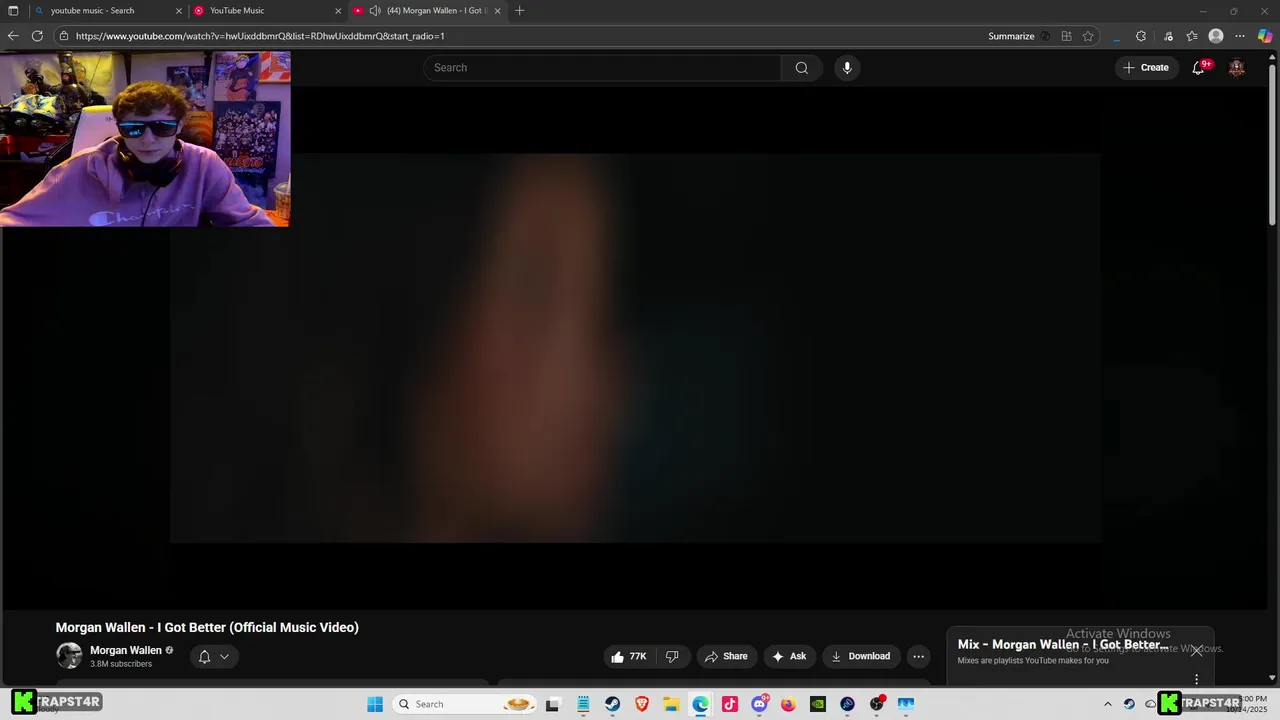This screenshot has height=720, width=1280.
Task: Click the Share button
Action: pyautogui.click(x=726, y=657)
